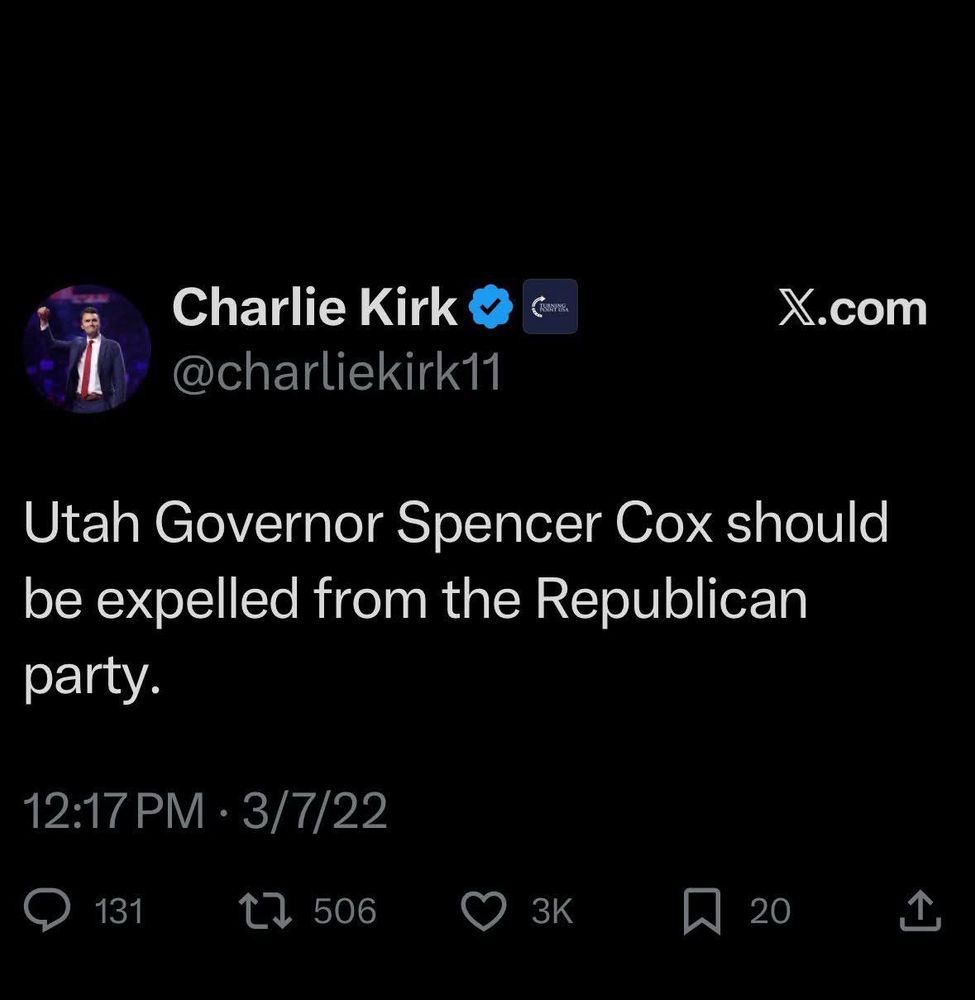This screenshot has height=1000, width=975.
Task: Toggle the bookmark on the tweet
Action: [x=703, y=909]
